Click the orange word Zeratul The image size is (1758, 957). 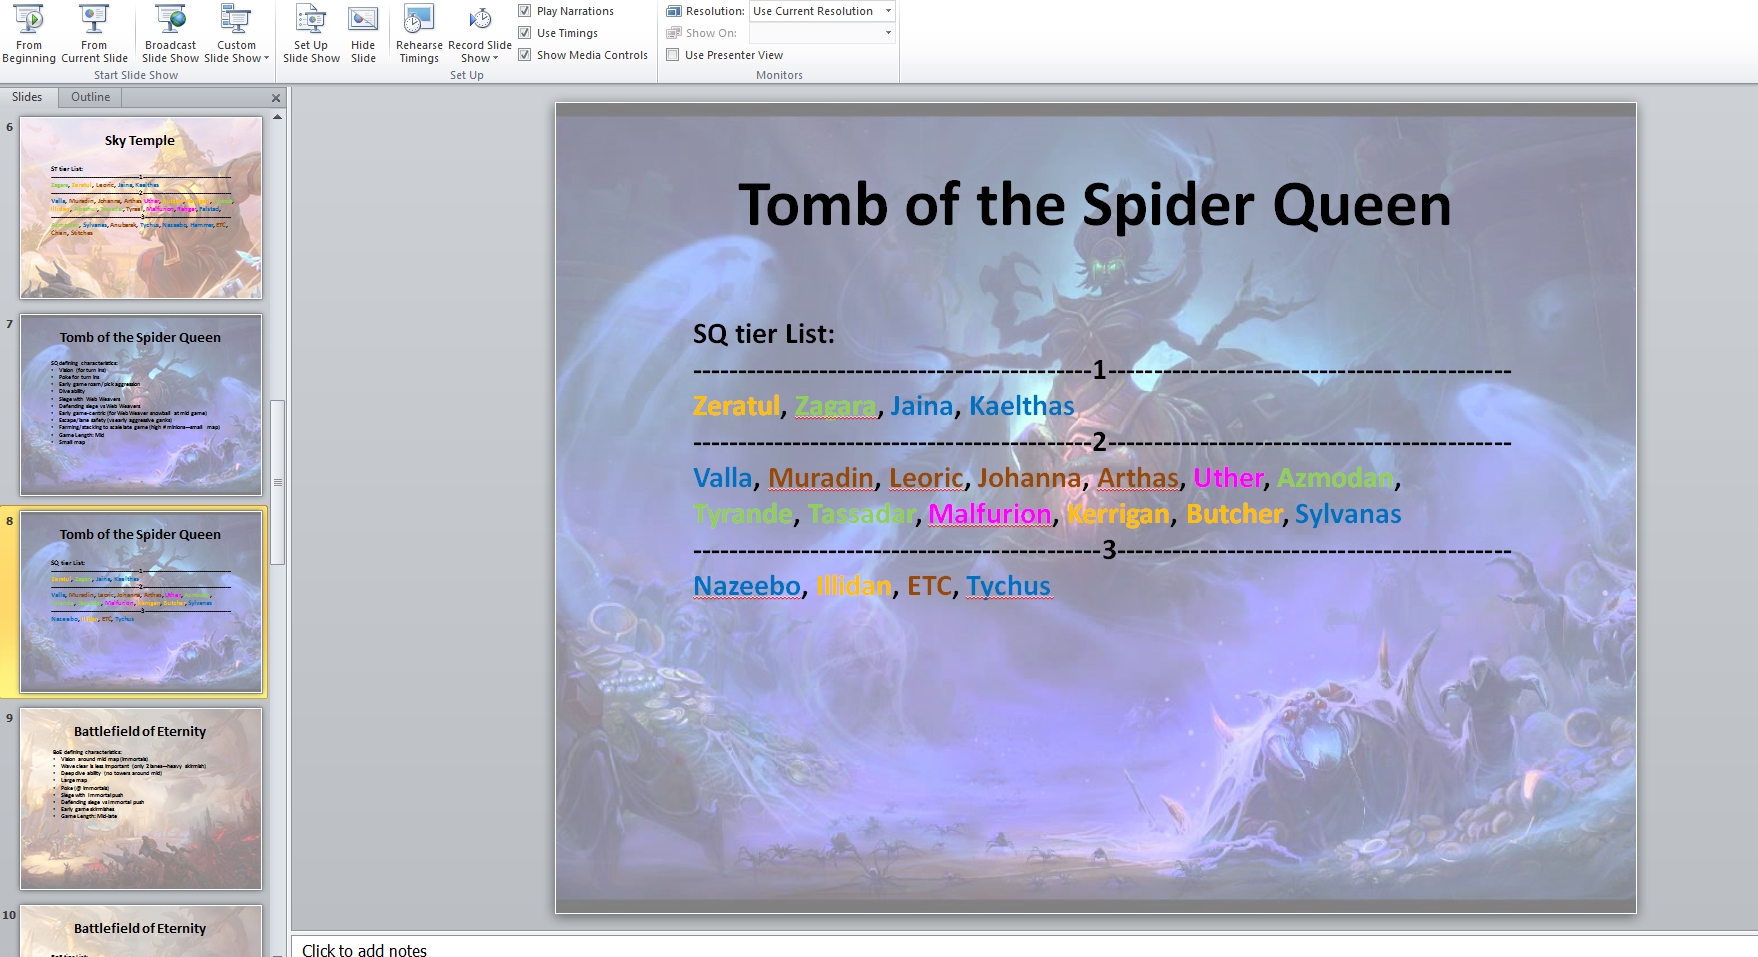736,406
